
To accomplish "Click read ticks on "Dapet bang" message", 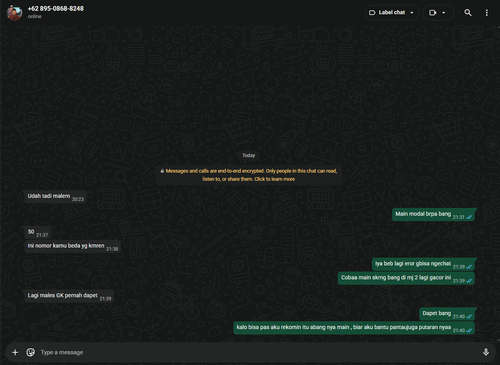I will (469, 316).
